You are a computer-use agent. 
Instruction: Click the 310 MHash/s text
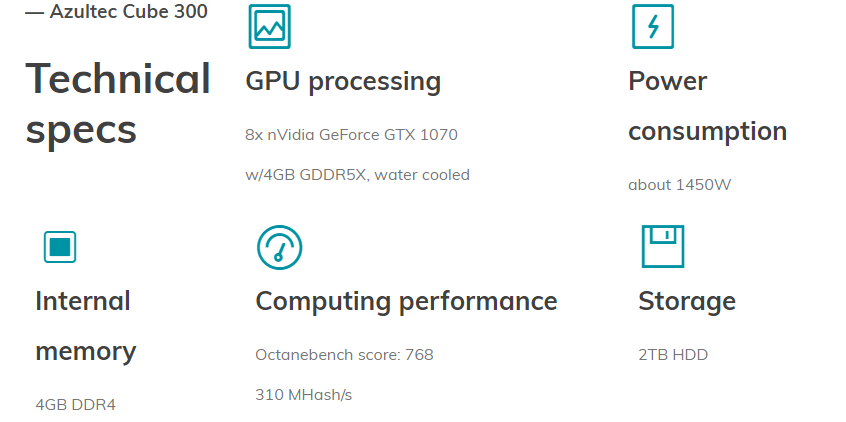(x=303, y=395)
